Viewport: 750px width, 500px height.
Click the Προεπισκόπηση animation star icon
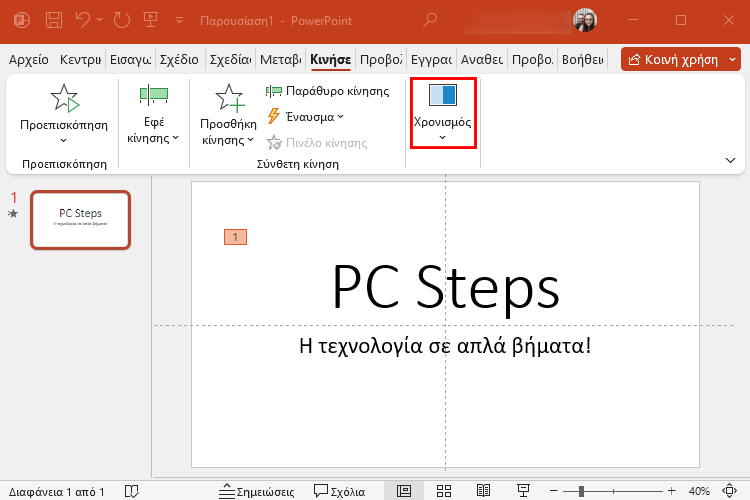click(x=65, y=98)
